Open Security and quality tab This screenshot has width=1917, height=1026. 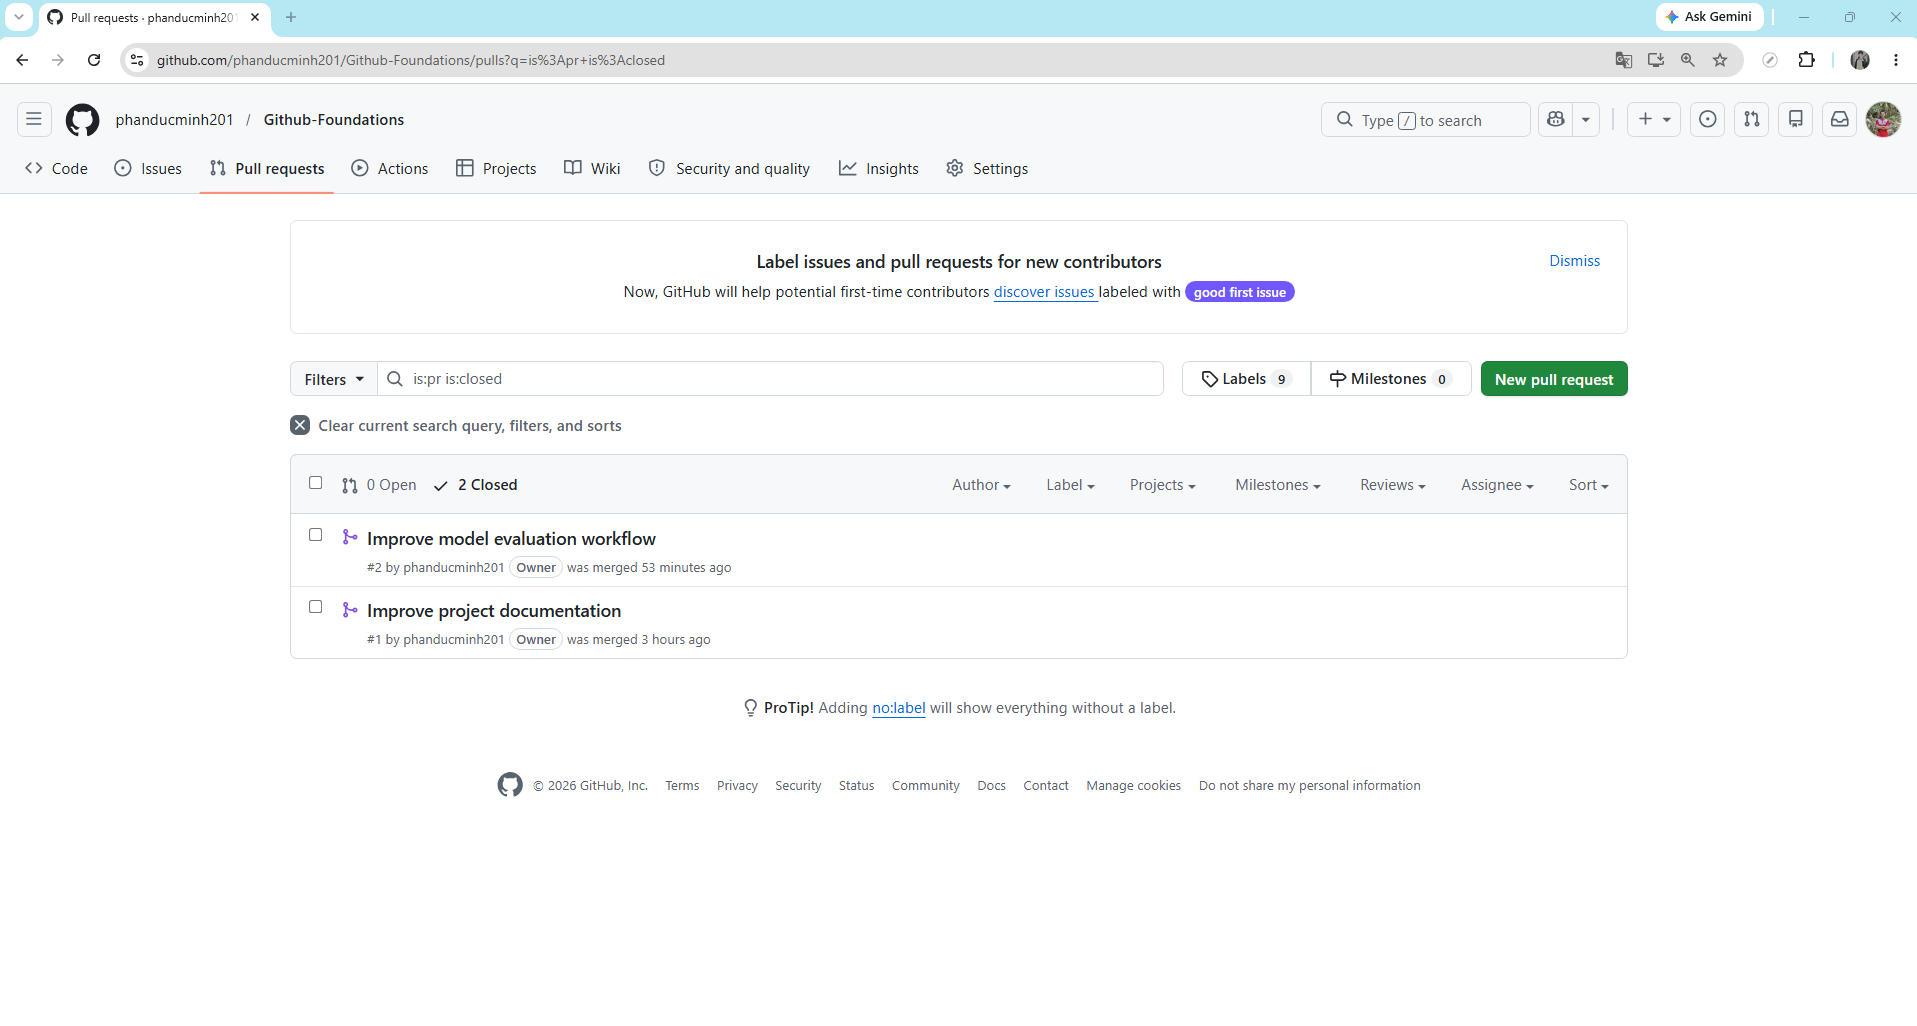(729, 169)
